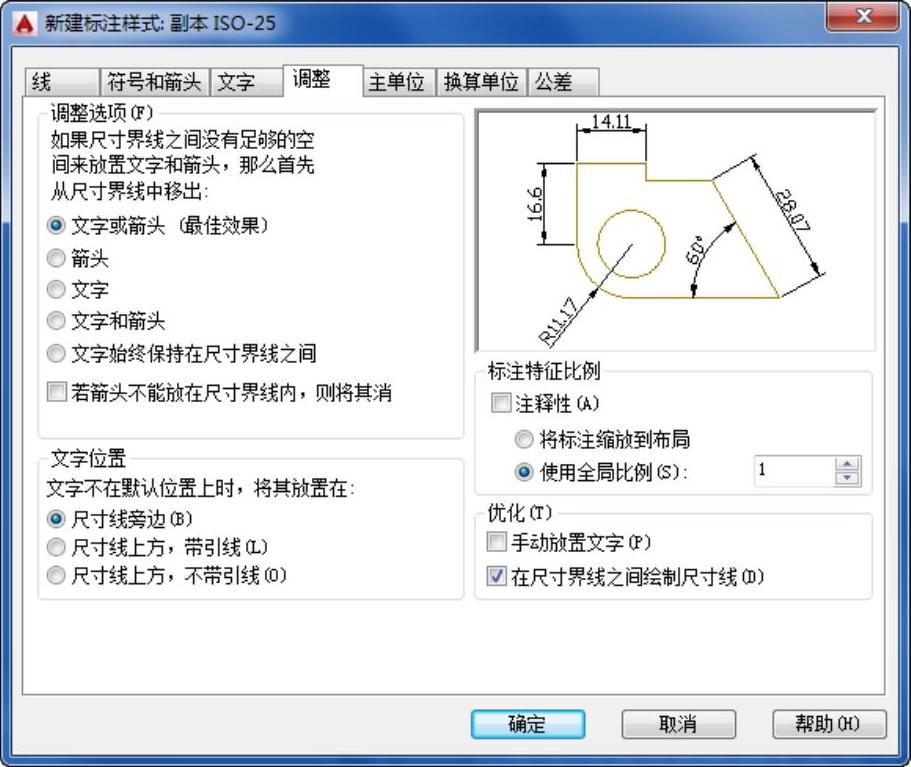Select 将标注缩放到布局 radio button
Image resolution: width=911 pixels, height=767 pixels.
click(524, 439)
